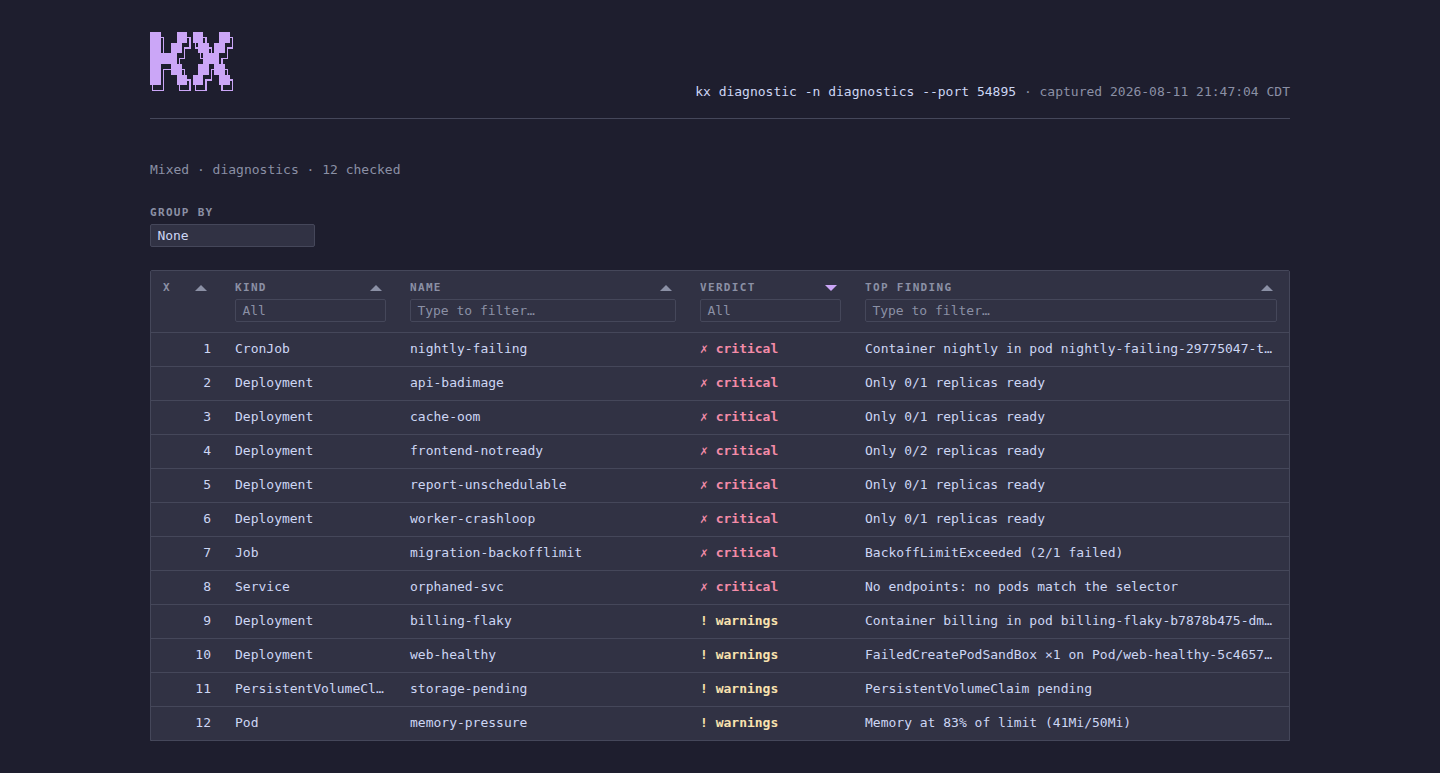Image resolution: width=1440 pixels, height=773 pixels.
Task: Select the worker-crashloop name cell
Action: click(x=472, y=519)
